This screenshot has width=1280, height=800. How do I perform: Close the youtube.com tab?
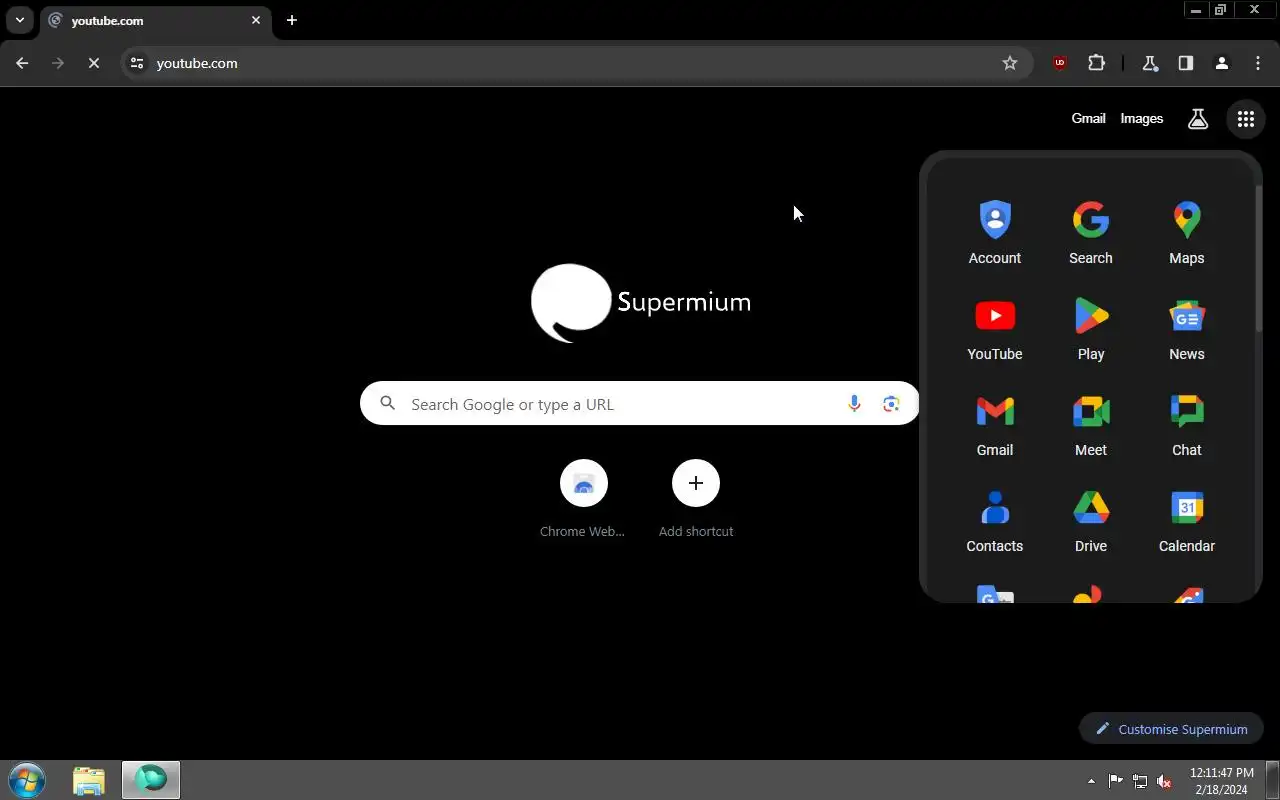[256, 20]
